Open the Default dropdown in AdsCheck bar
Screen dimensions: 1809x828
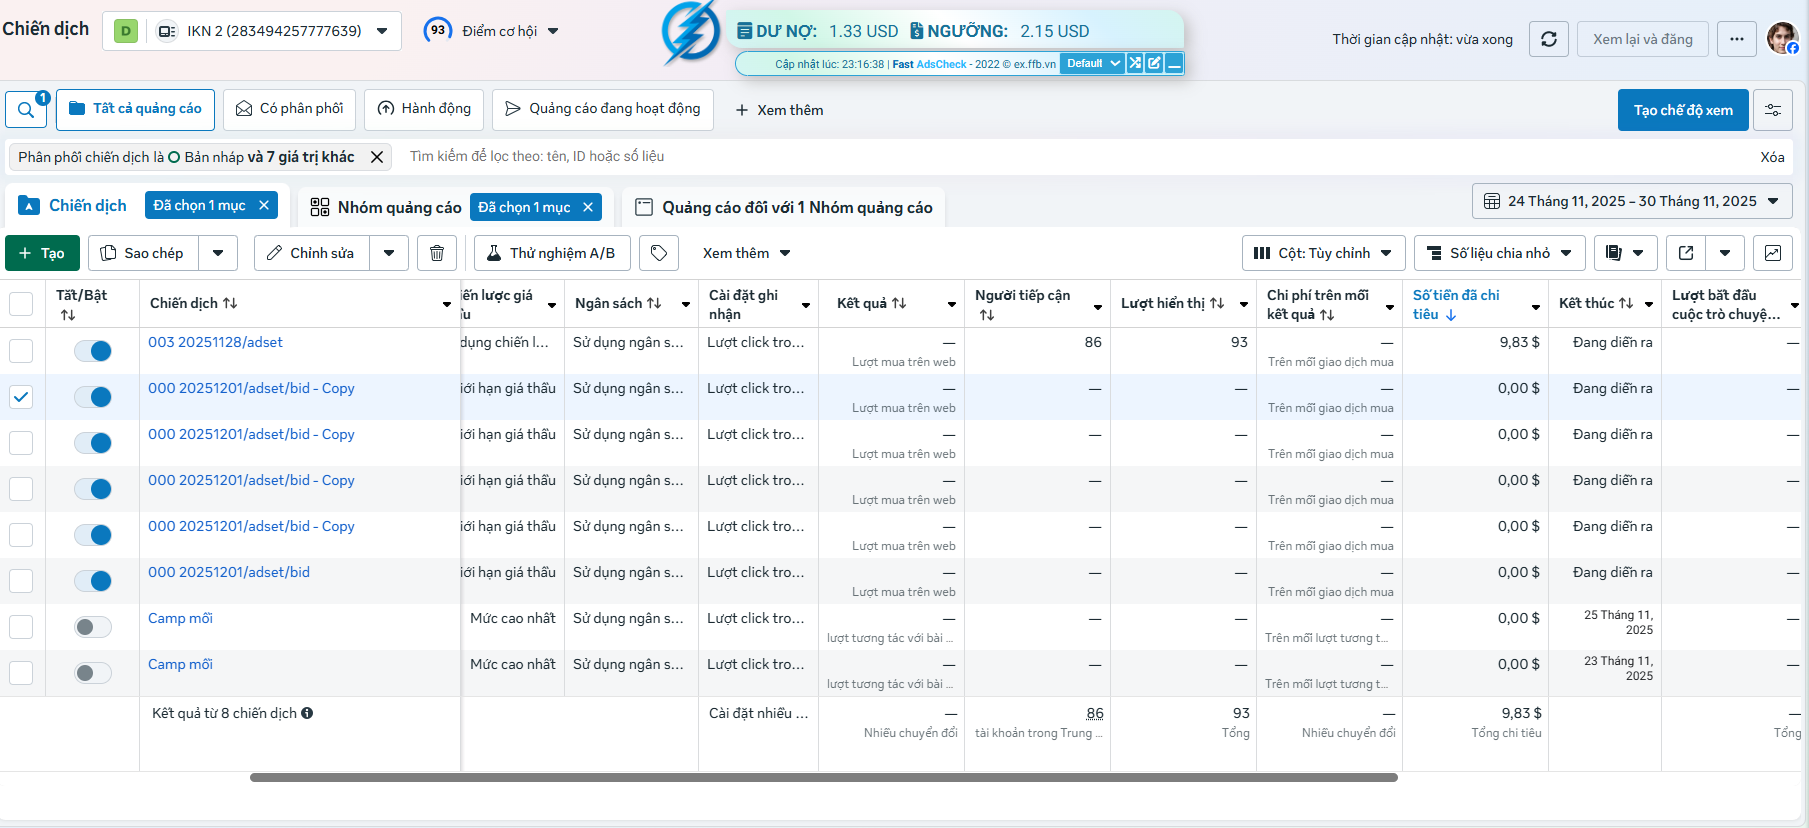(x=1092, y=63)
